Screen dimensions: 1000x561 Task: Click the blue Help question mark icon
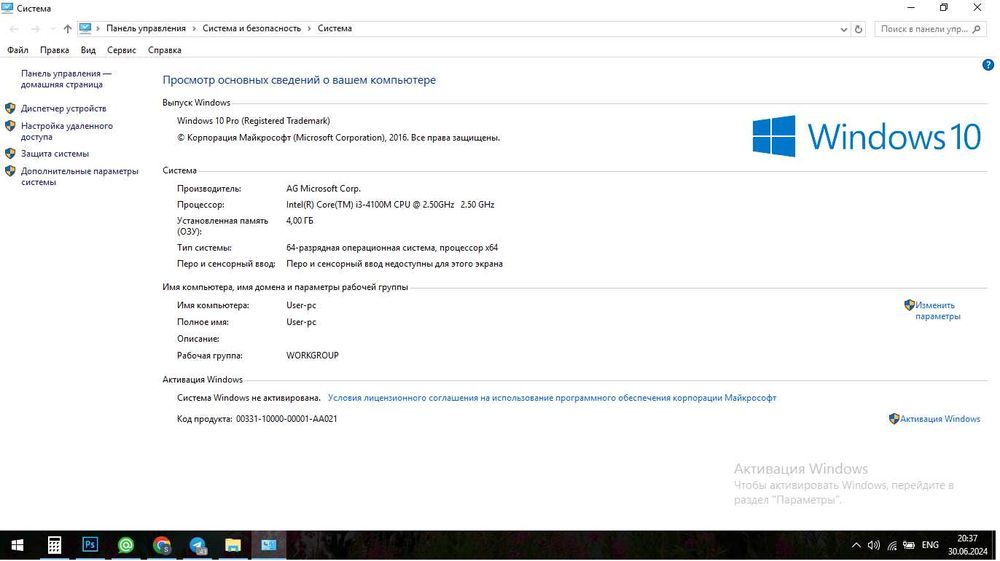tap(988, 64)
